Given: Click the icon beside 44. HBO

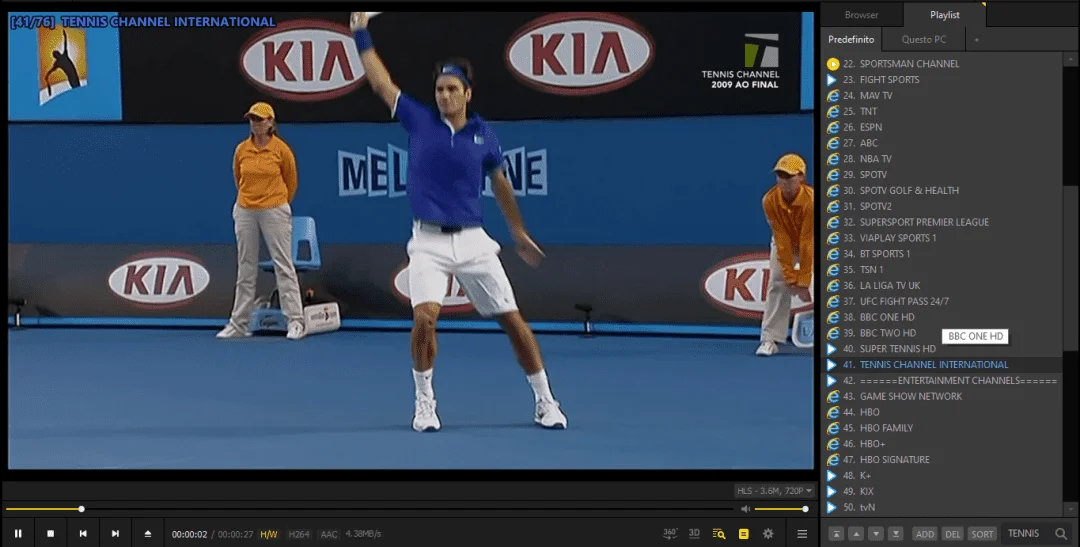Looking at the screenshot, I should coord(833,412).
